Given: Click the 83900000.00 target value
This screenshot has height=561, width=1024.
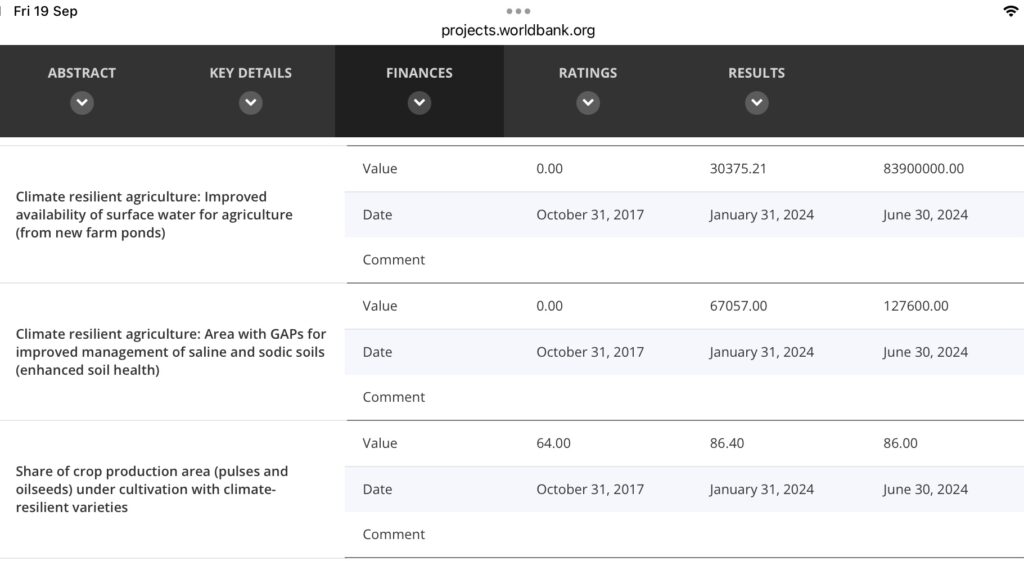Looking at the screenshot, I should point(923,168).
